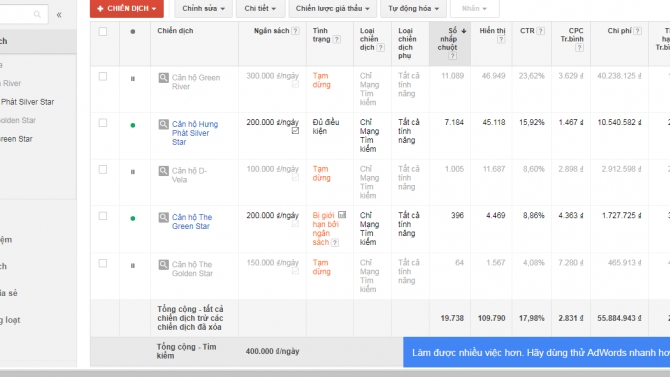Sort by CPC Tr.bình column header
Viewport: 670px width, 377px height.
pyautogui.click(x=572, y=35)
